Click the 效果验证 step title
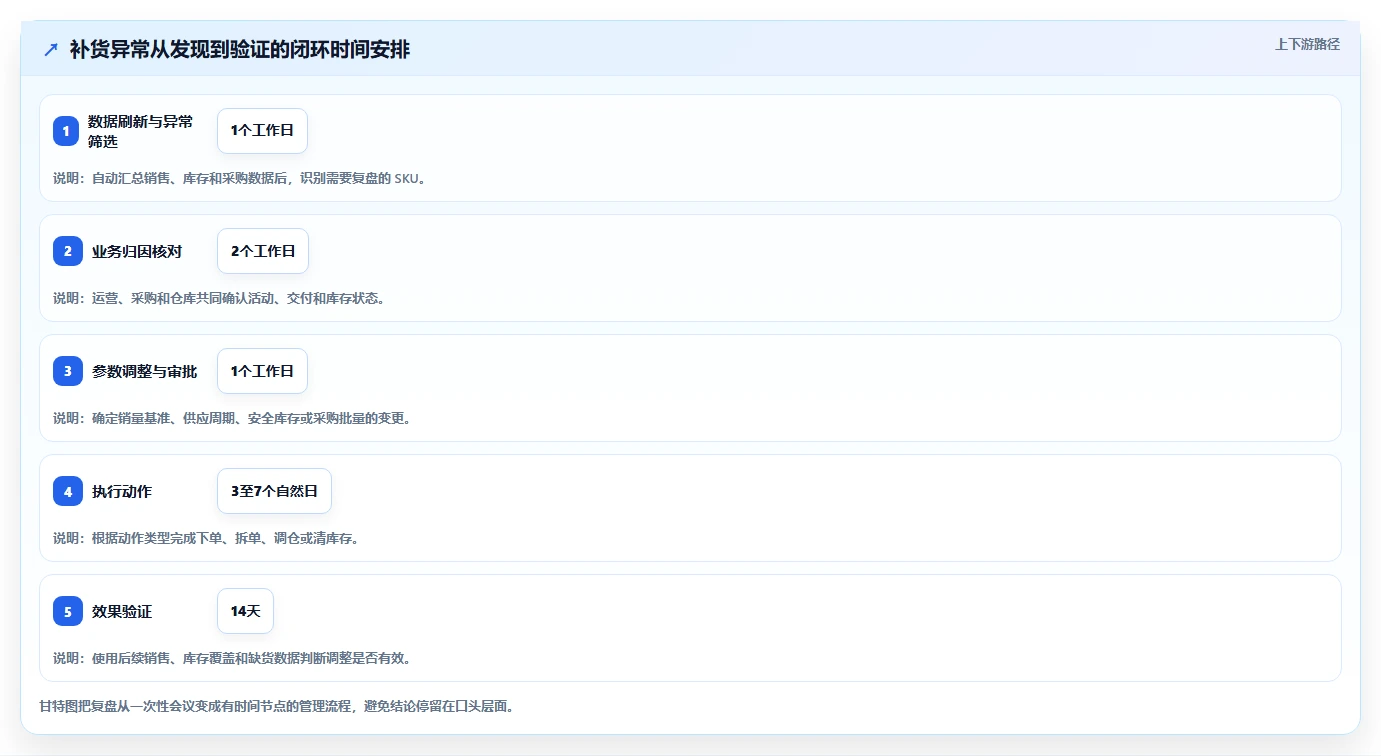The image size is (1381, 756). point(122,611)
